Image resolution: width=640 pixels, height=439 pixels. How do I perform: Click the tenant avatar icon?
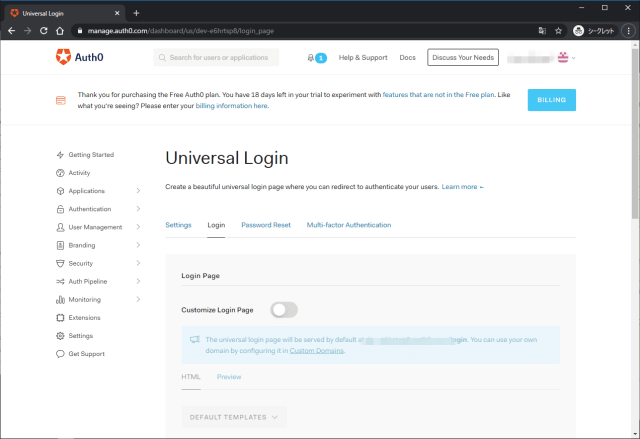pyautogui.click(x=563, y=58)
